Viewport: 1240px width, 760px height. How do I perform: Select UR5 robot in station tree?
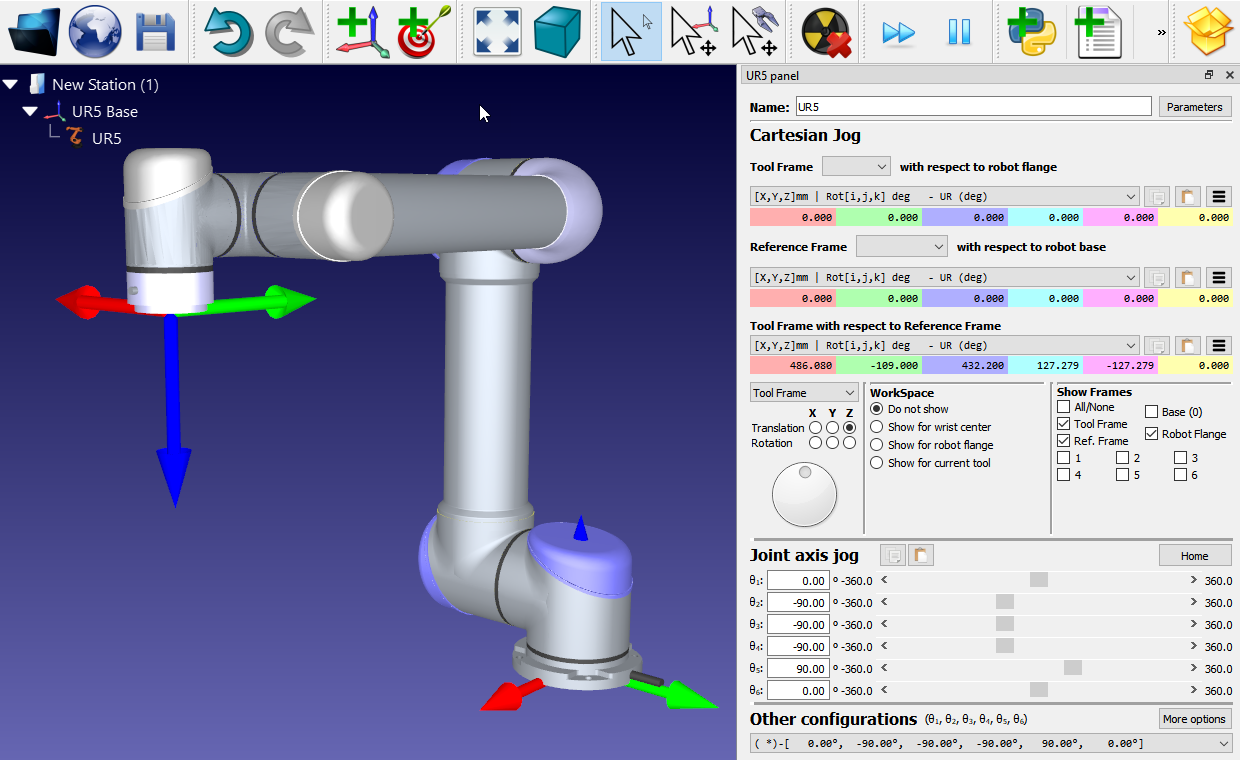[106, 139]
